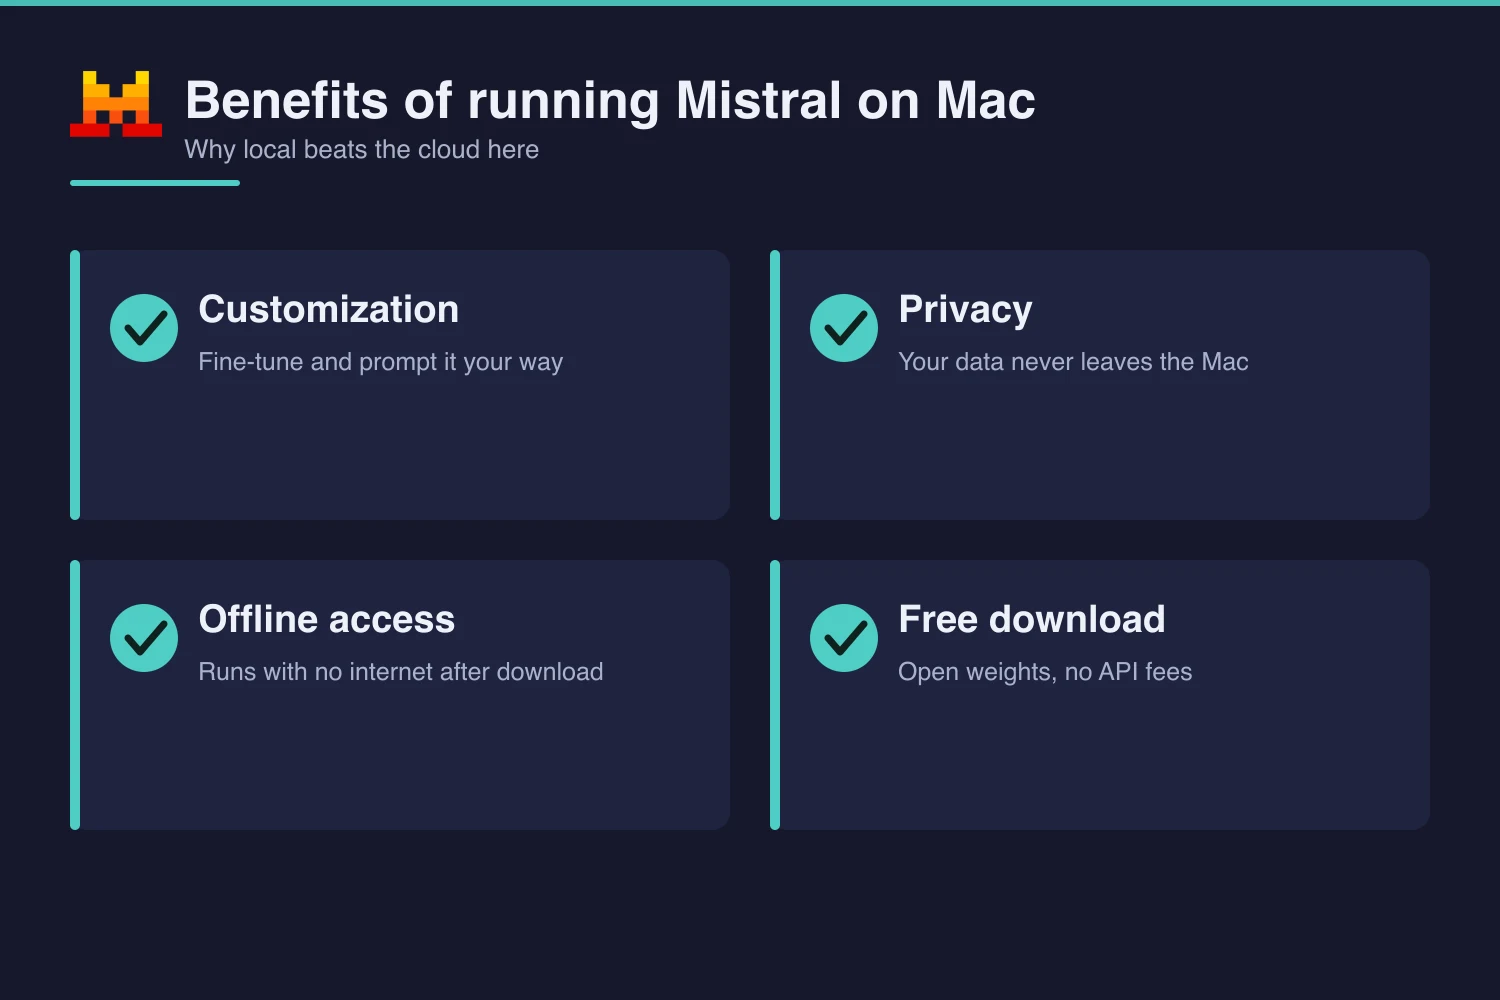Click the Mistral logo icon
The height and width of the screenshot is (1000, 1500).
116,103
